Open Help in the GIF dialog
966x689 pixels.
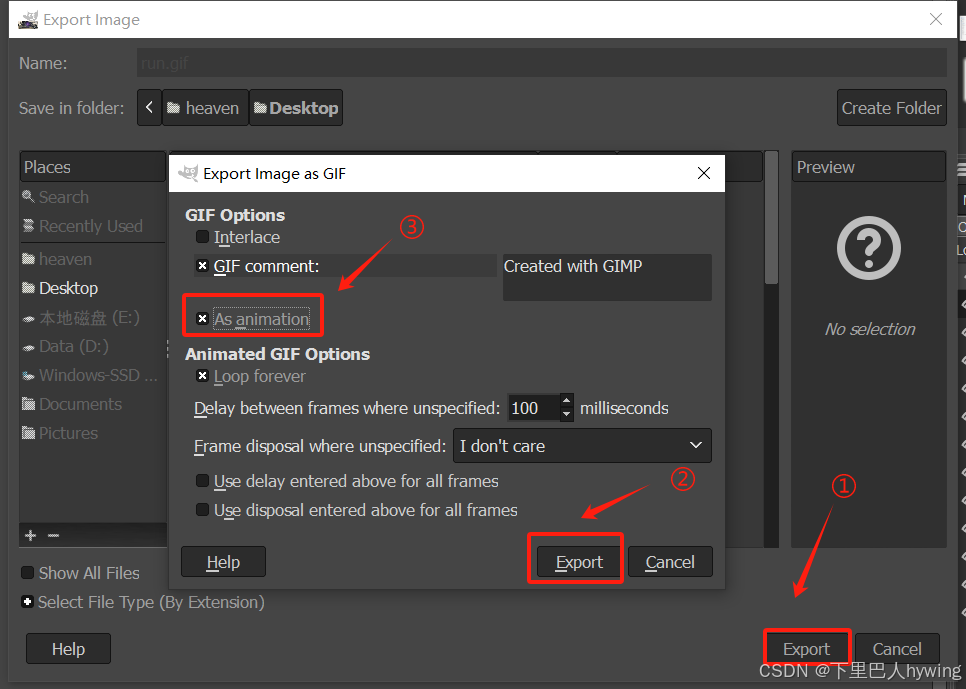pyautogui.click(x=223, y=561)
